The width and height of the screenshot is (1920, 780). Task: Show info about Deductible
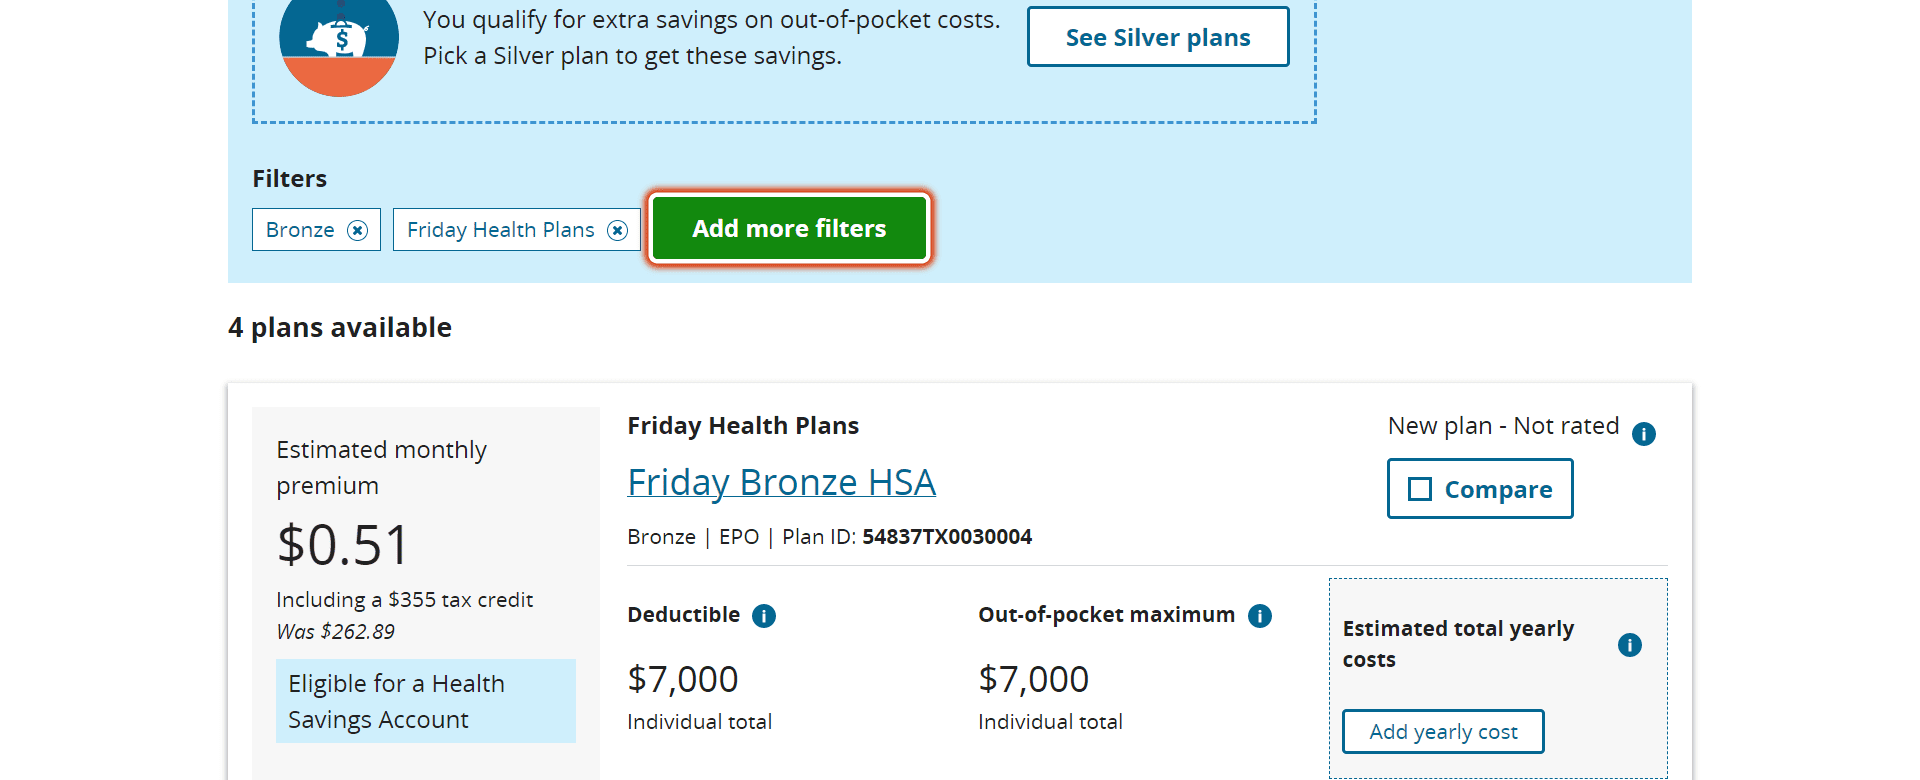(x=764, y=616)
